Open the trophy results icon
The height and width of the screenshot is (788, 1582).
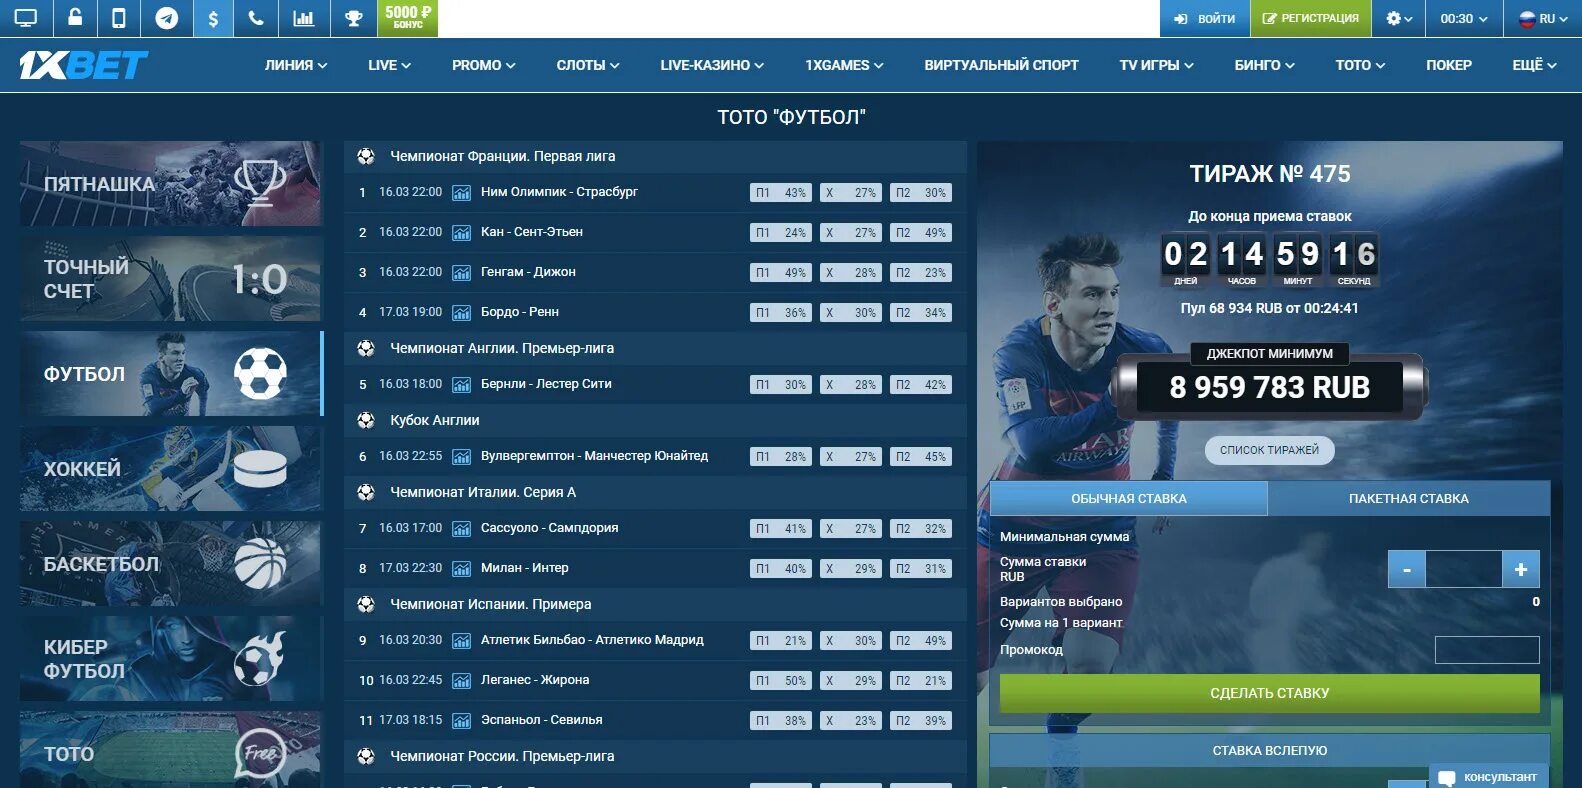click(x=353, y=18)
